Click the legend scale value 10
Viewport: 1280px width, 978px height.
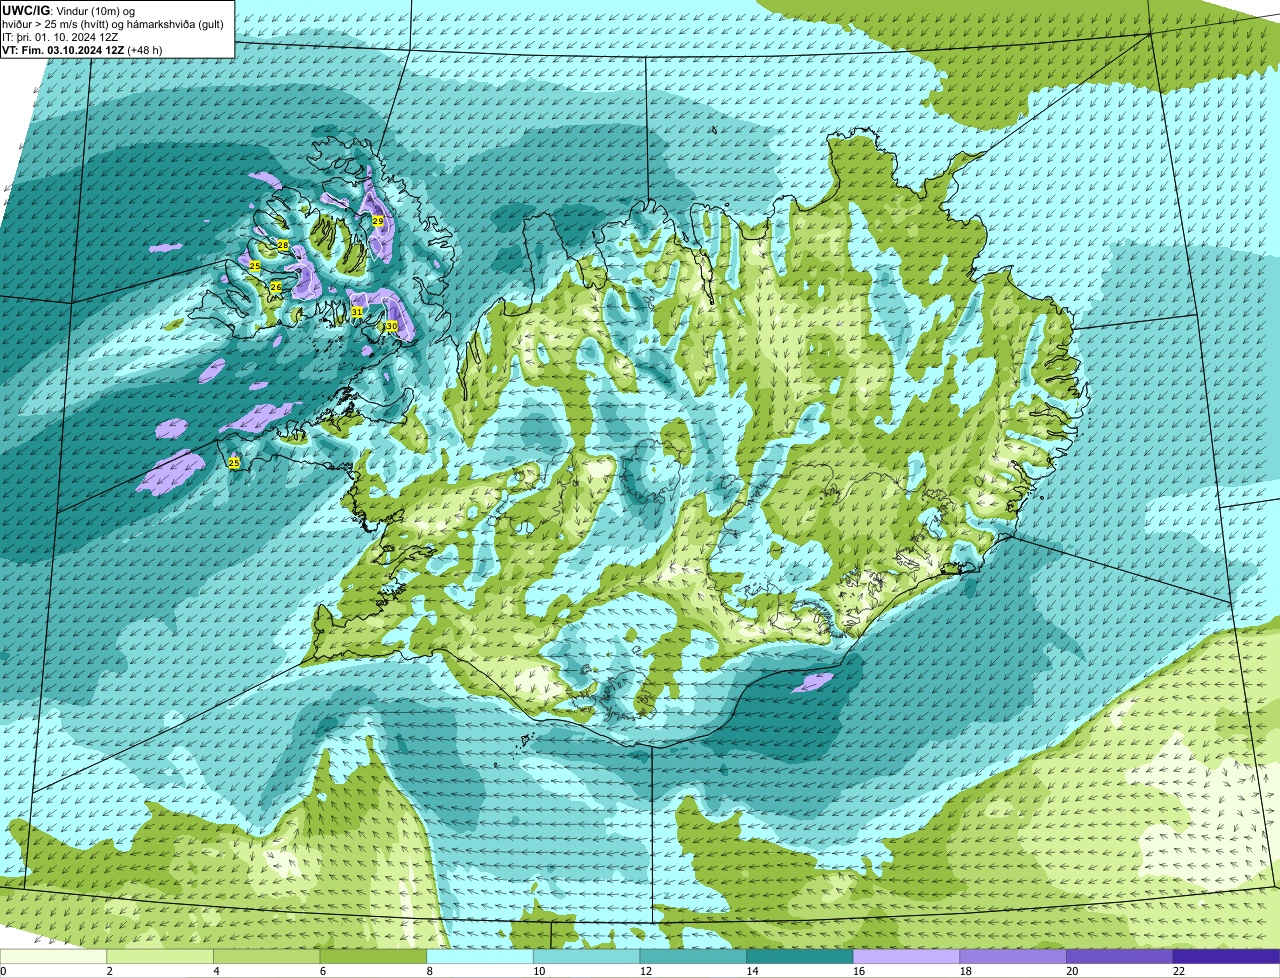click(x=539, y=971)
